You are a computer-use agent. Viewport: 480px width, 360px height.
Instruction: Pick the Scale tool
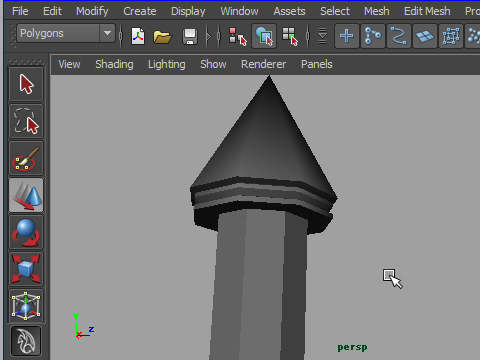point(26,269)
